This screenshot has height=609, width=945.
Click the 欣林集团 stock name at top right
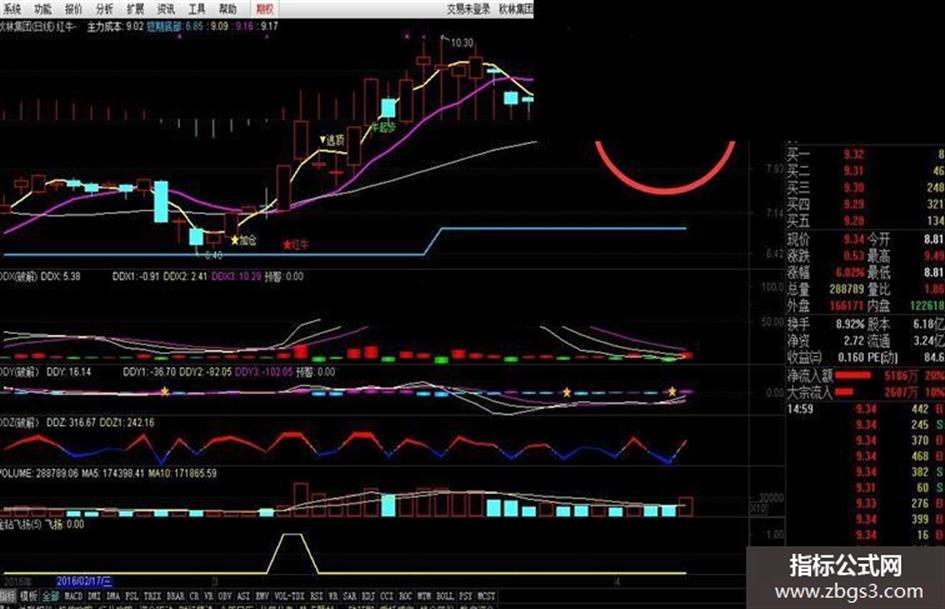click(516, 8)
